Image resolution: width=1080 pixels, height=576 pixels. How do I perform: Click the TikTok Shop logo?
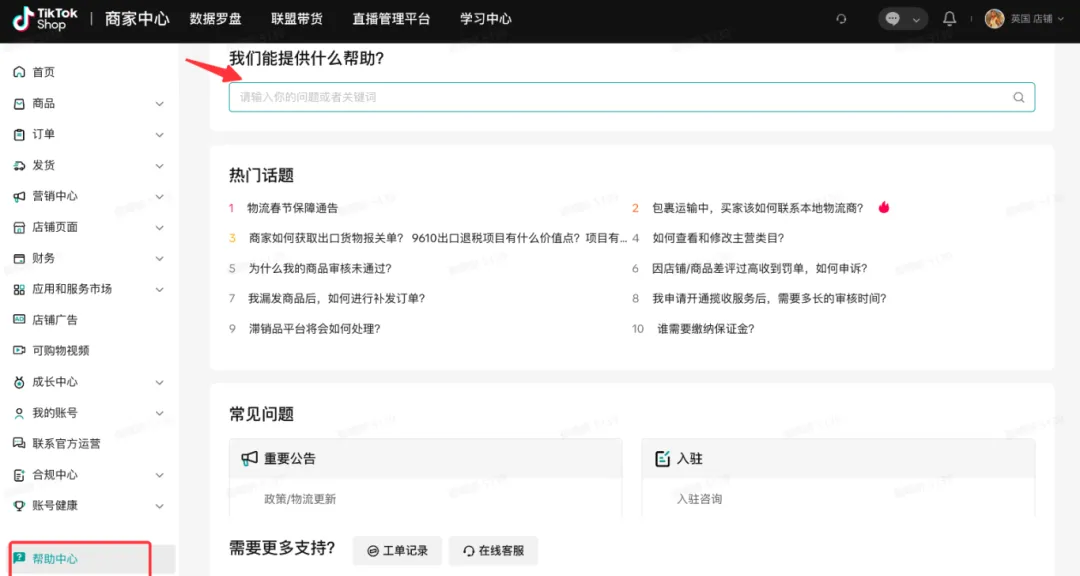[x=45, y=19]
